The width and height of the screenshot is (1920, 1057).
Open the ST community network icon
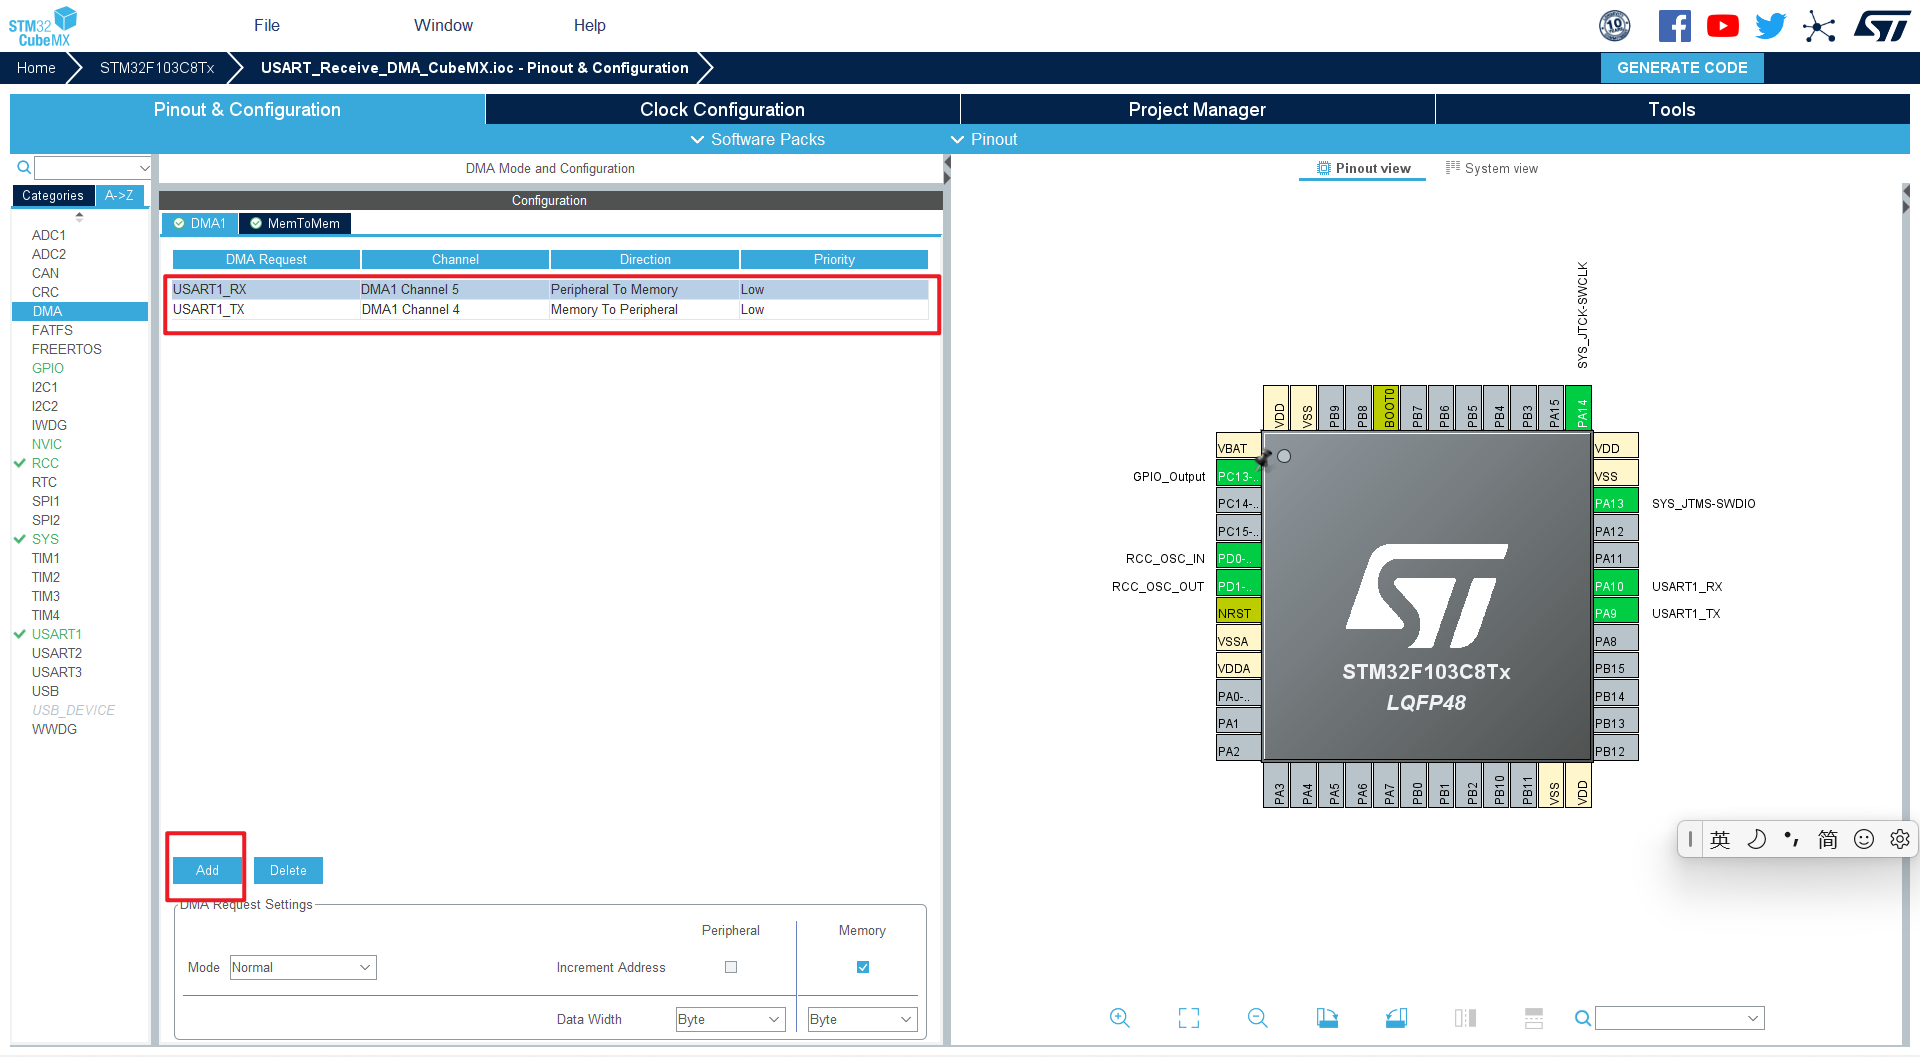point(1819,26)
